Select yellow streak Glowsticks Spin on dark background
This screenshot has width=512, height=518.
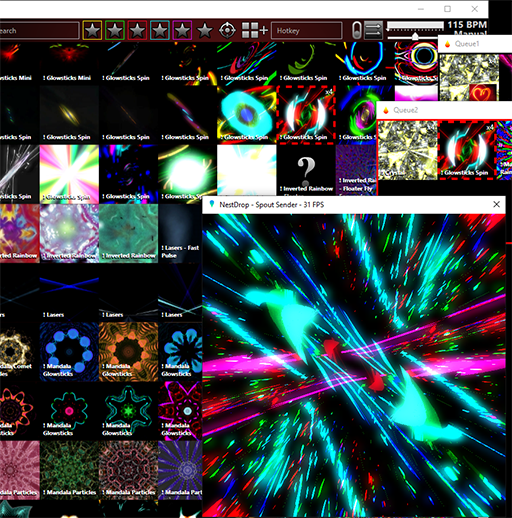pyautogui.click(x=69, y=114)
